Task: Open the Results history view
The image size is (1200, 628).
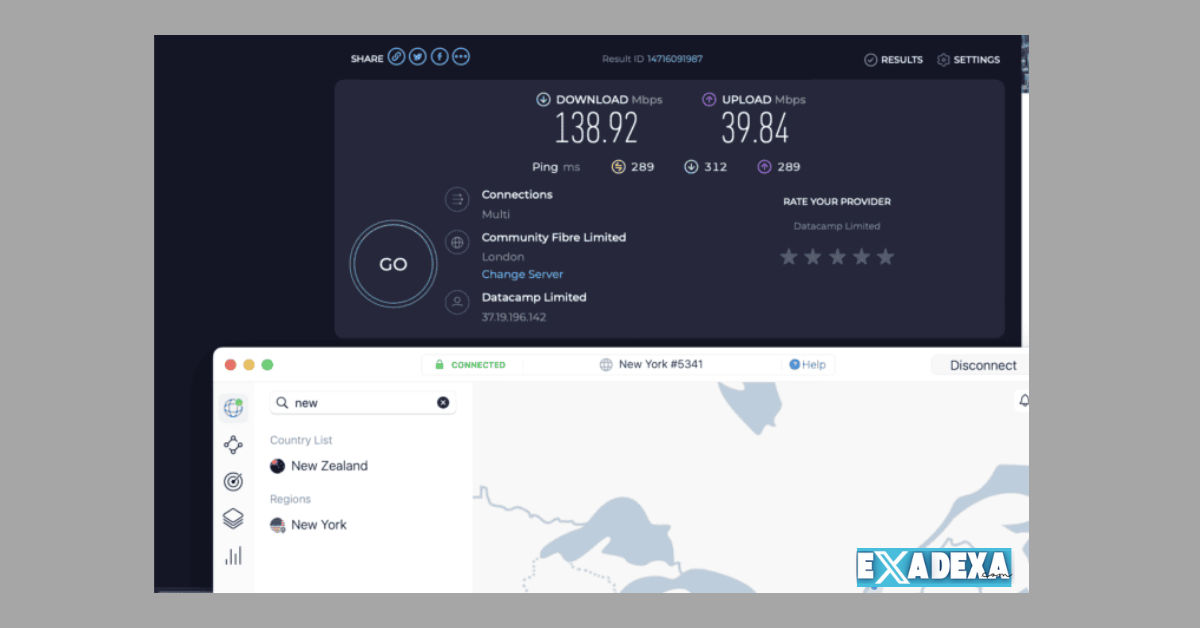Action: (x=892, y=59)
